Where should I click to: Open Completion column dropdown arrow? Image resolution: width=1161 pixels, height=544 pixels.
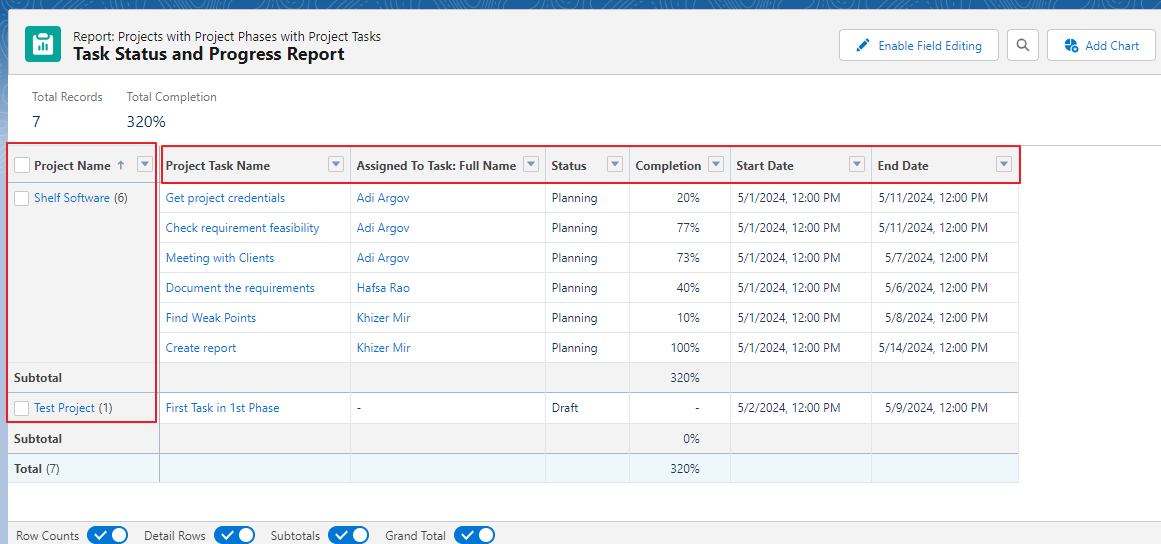[716, 165]
